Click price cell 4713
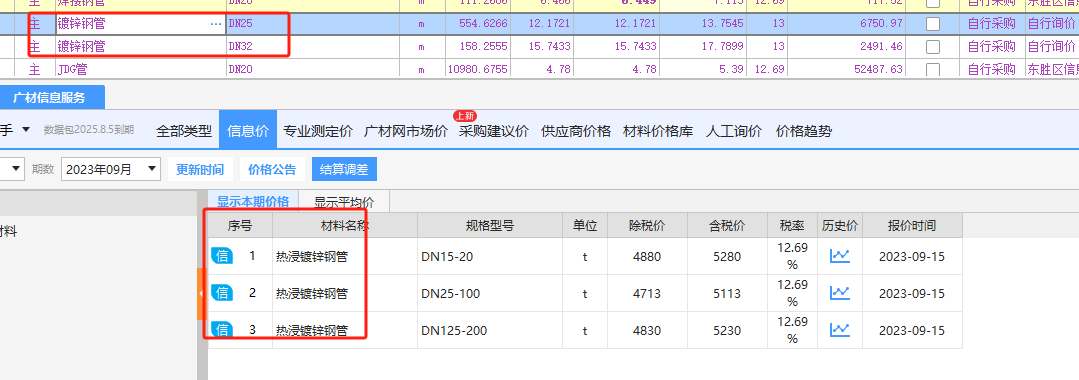The image size is (1079, 380). coord(647,293)
